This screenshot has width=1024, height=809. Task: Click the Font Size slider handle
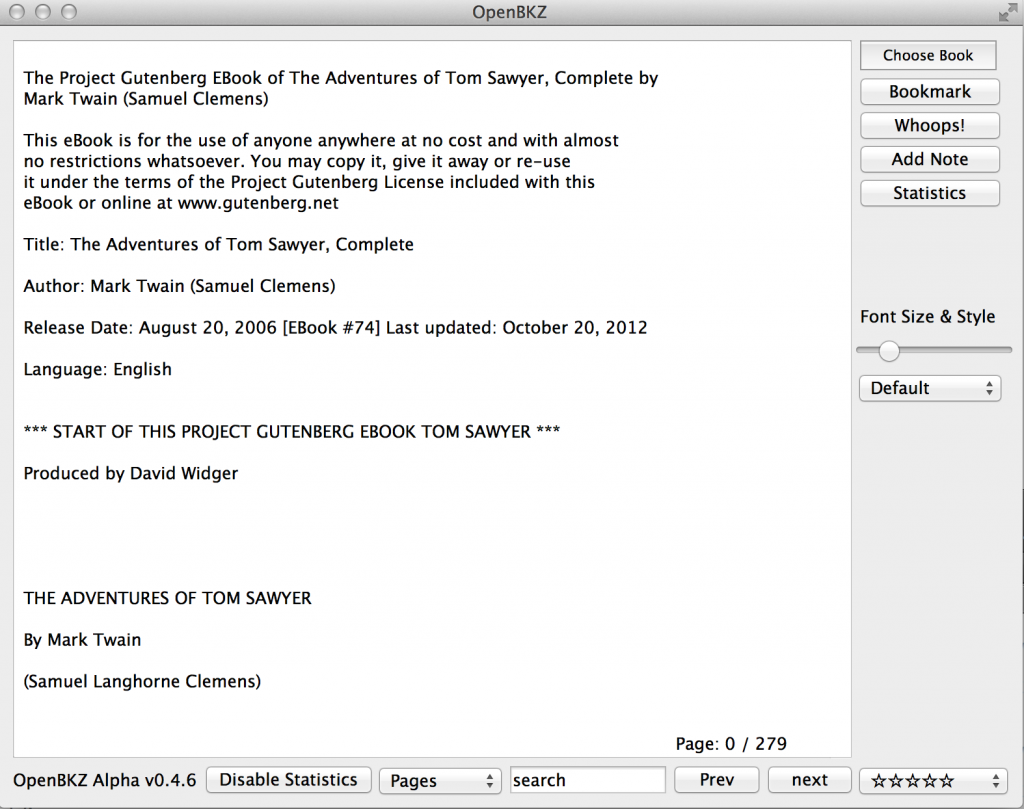pos(888,350)
